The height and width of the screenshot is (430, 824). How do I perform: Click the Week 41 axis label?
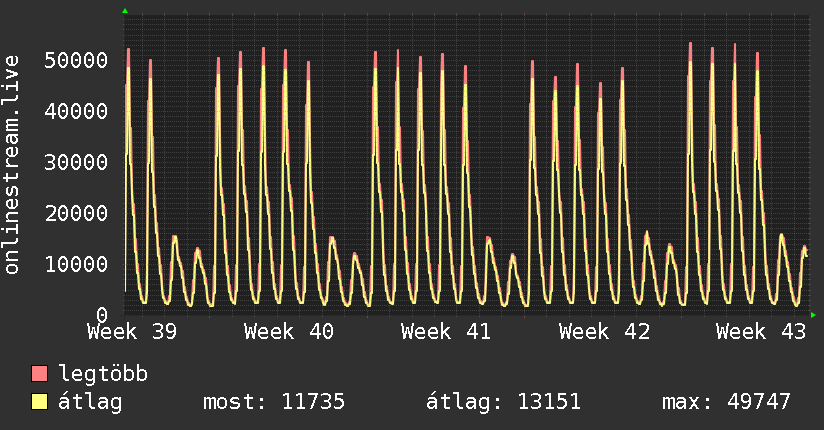pos(446,332)
